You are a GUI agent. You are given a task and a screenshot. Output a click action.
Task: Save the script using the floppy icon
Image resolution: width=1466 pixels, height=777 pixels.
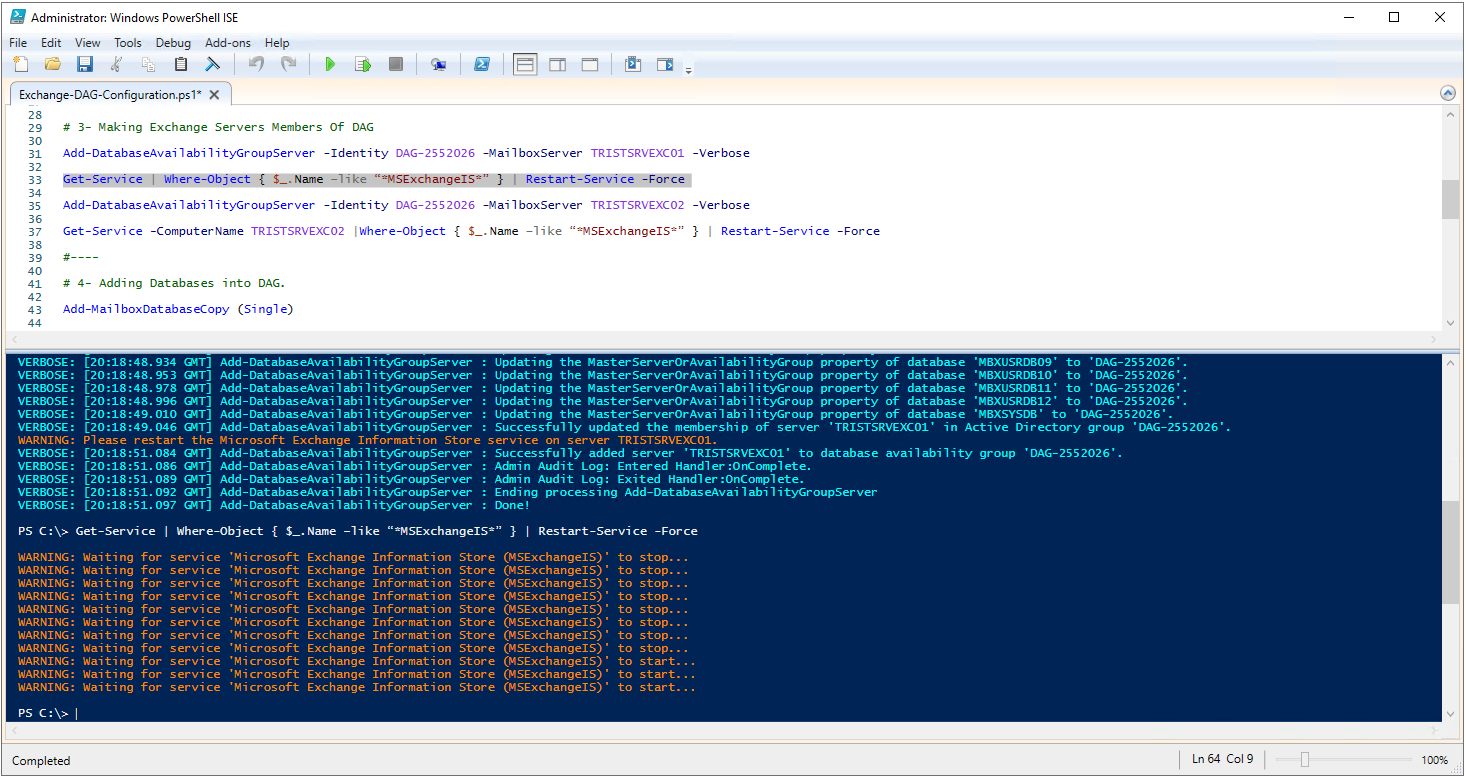pos(85,64)
